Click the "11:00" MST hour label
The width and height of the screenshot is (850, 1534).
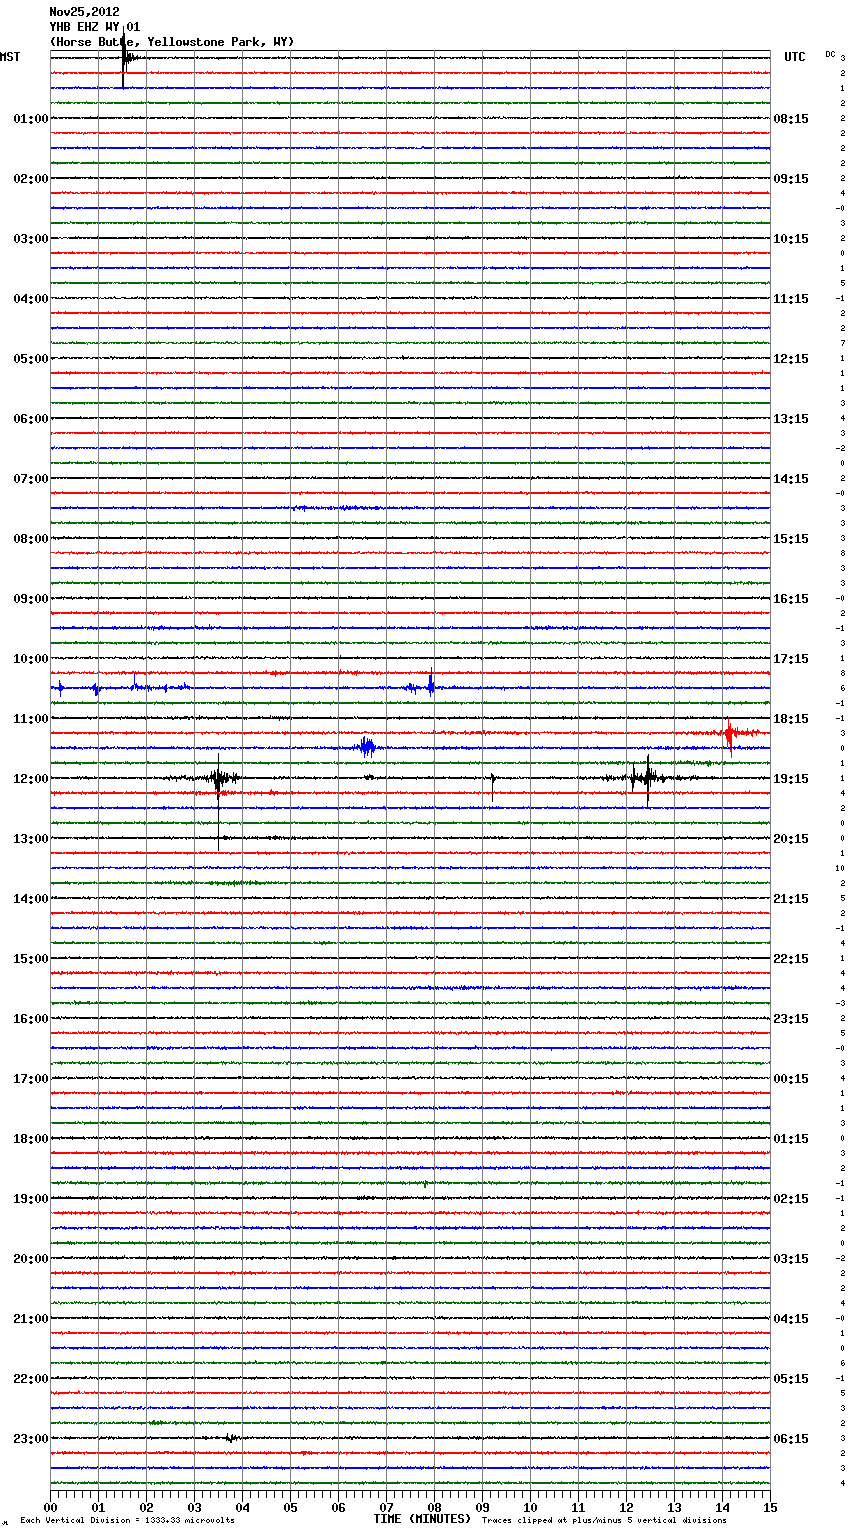31,719
